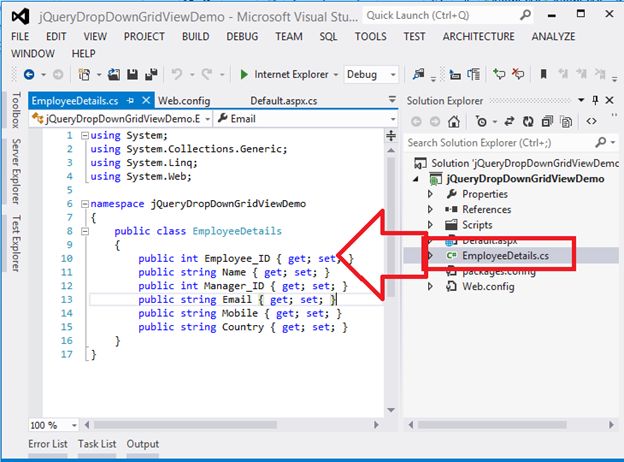
Task: Click the editor horizontal scrollbar thumb
Action: click(185, 425)
